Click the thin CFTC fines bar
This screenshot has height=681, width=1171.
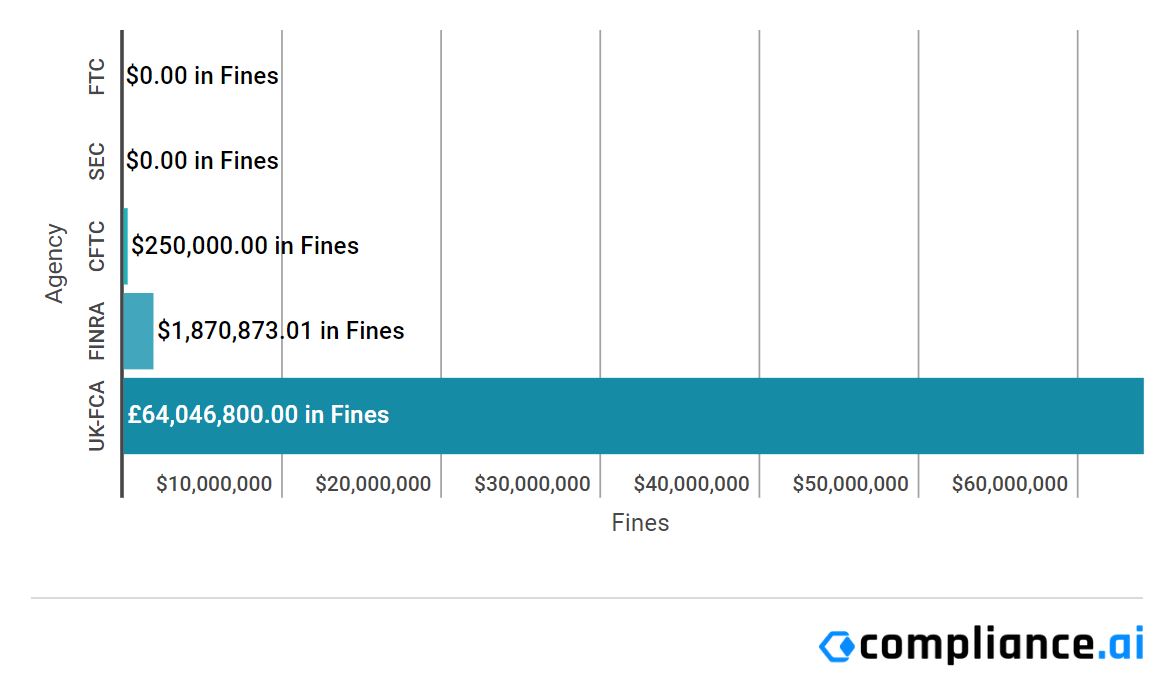point(125,246)
